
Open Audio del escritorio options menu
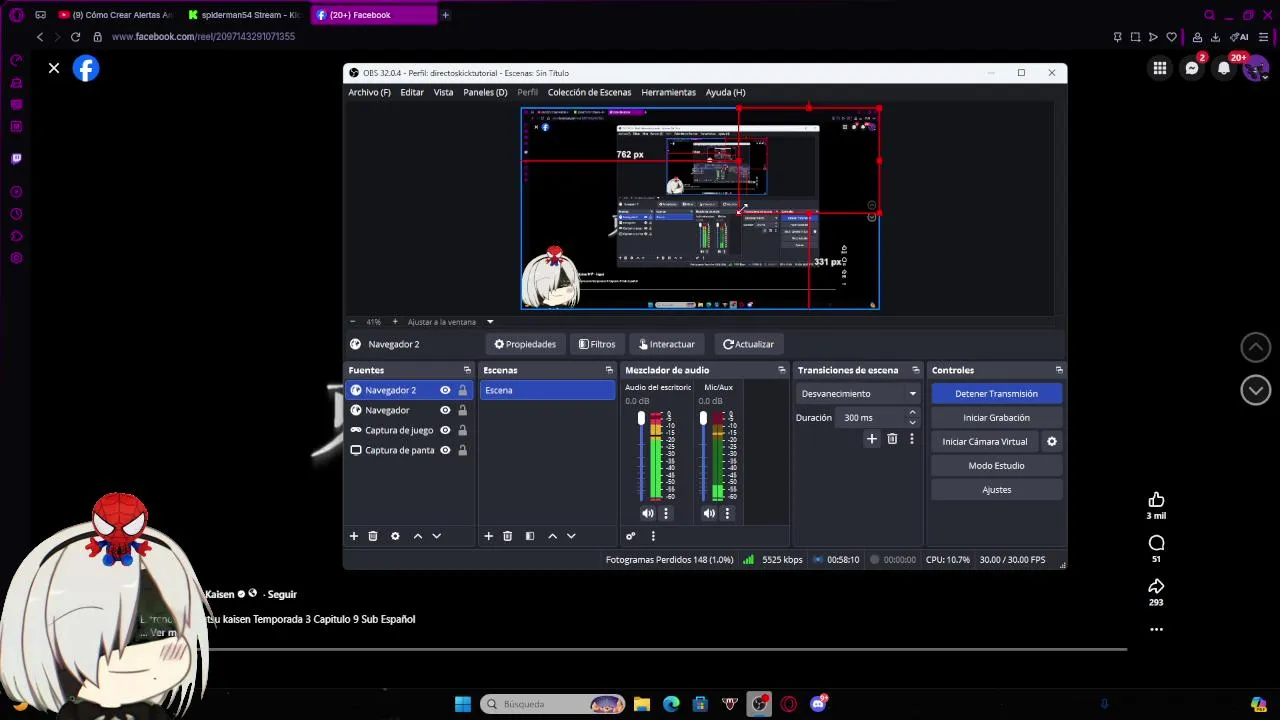(666, 513)
